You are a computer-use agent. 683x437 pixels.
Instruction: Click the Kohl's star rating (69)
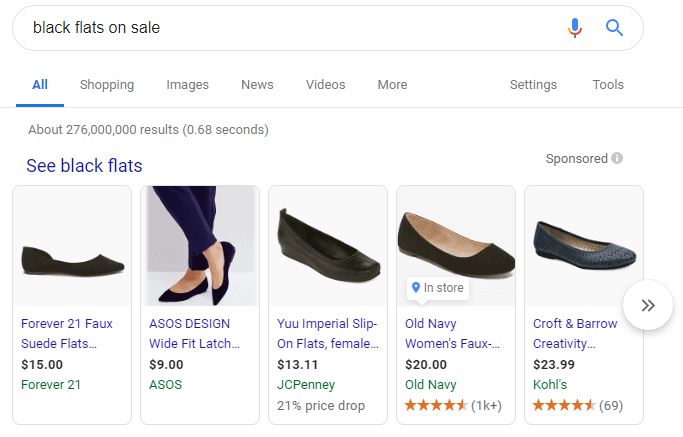tap(578, 406)
